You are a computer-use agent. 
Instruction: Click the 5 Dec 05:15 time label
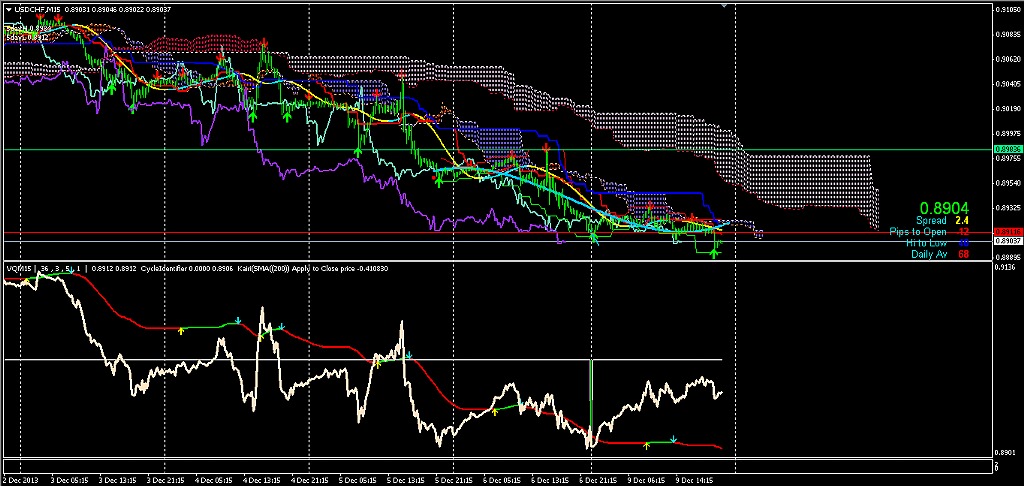pos(358,480)
